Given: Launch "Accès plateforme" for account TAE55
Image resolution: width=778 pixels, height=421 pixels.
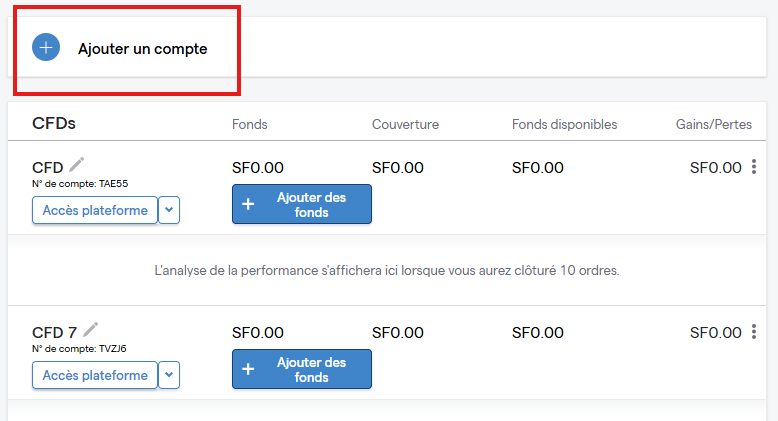Looking at the screenshot, I should pyautogui.click(x=95, y=210).
